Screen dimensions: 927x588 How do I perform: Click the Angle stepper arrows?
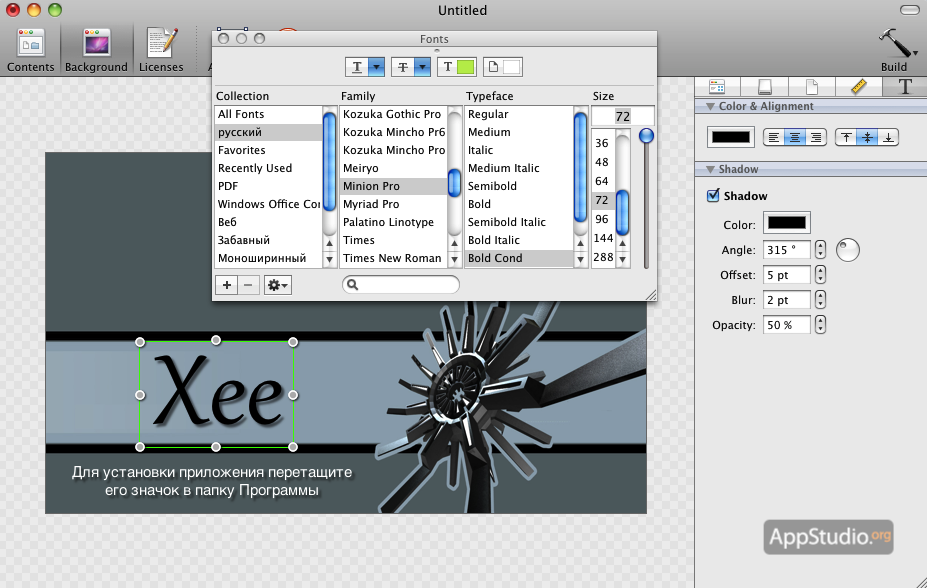(x=820, y=249)
